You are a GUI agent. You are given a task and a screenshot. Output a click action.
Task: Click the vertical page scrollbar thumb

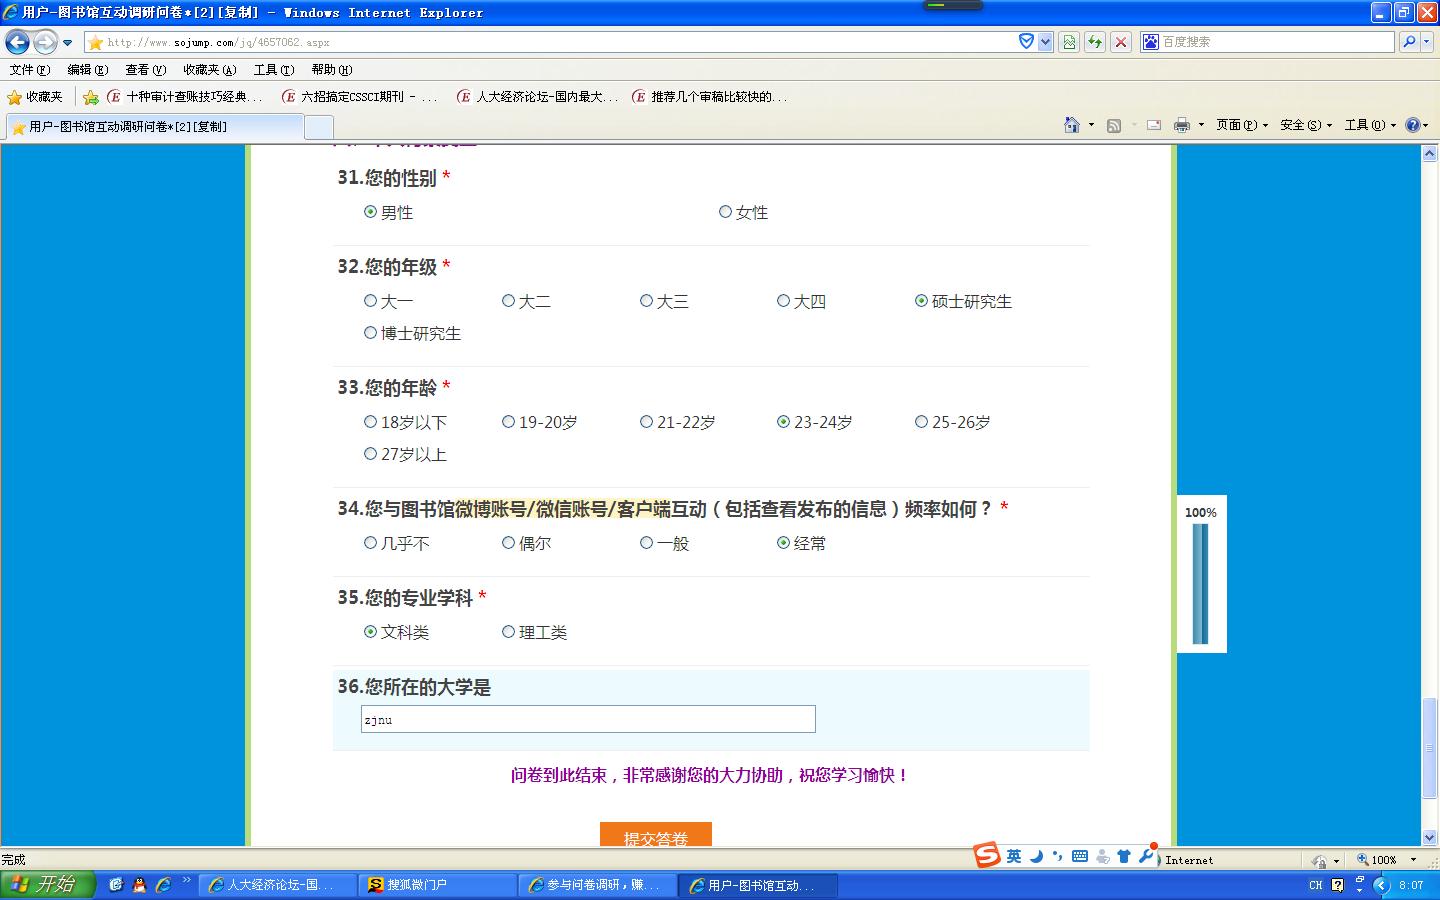coord(1430,748)
